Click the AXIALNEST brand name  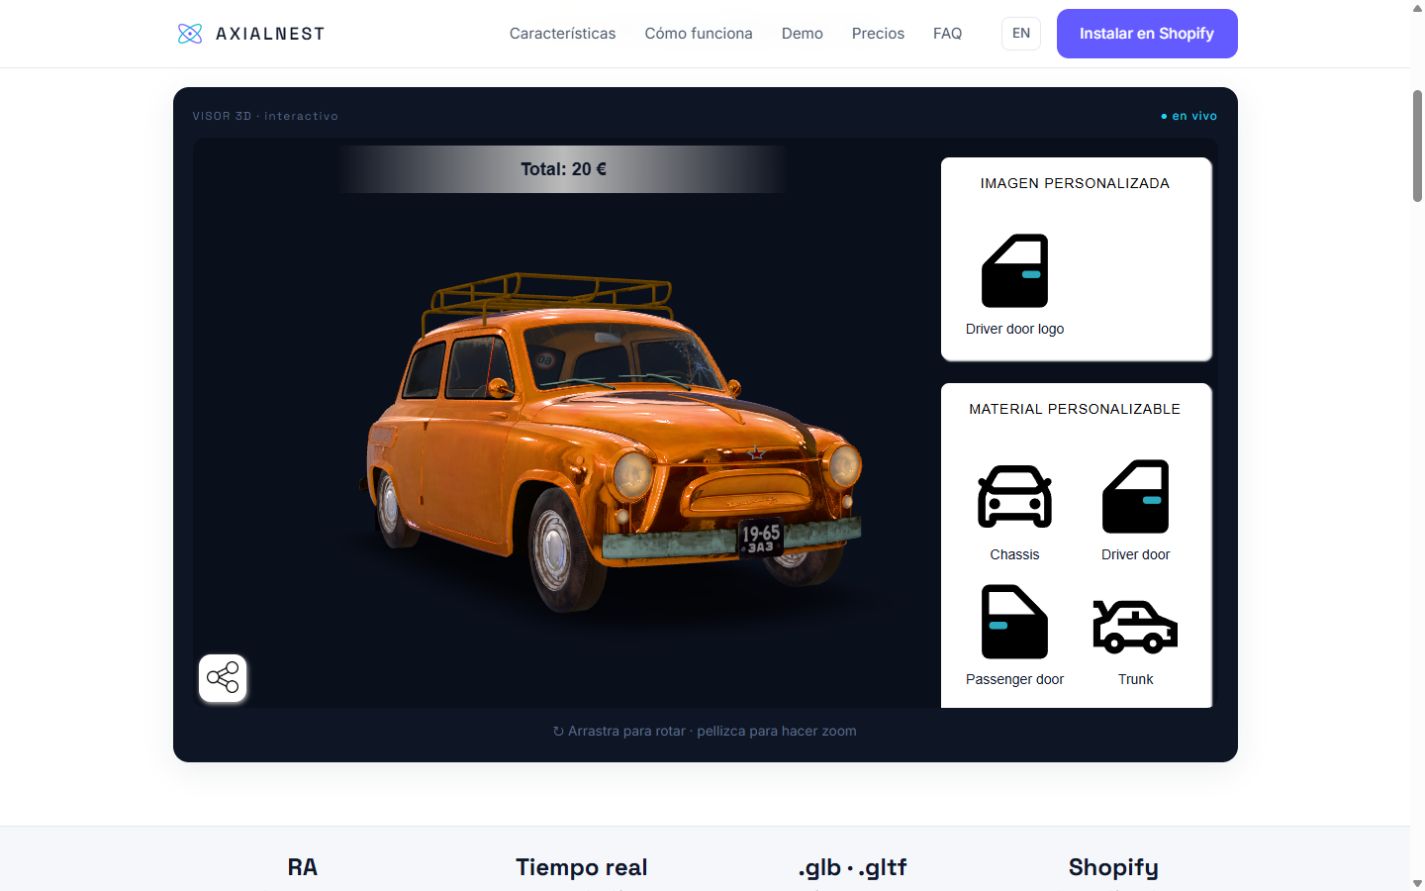[270, 33]
